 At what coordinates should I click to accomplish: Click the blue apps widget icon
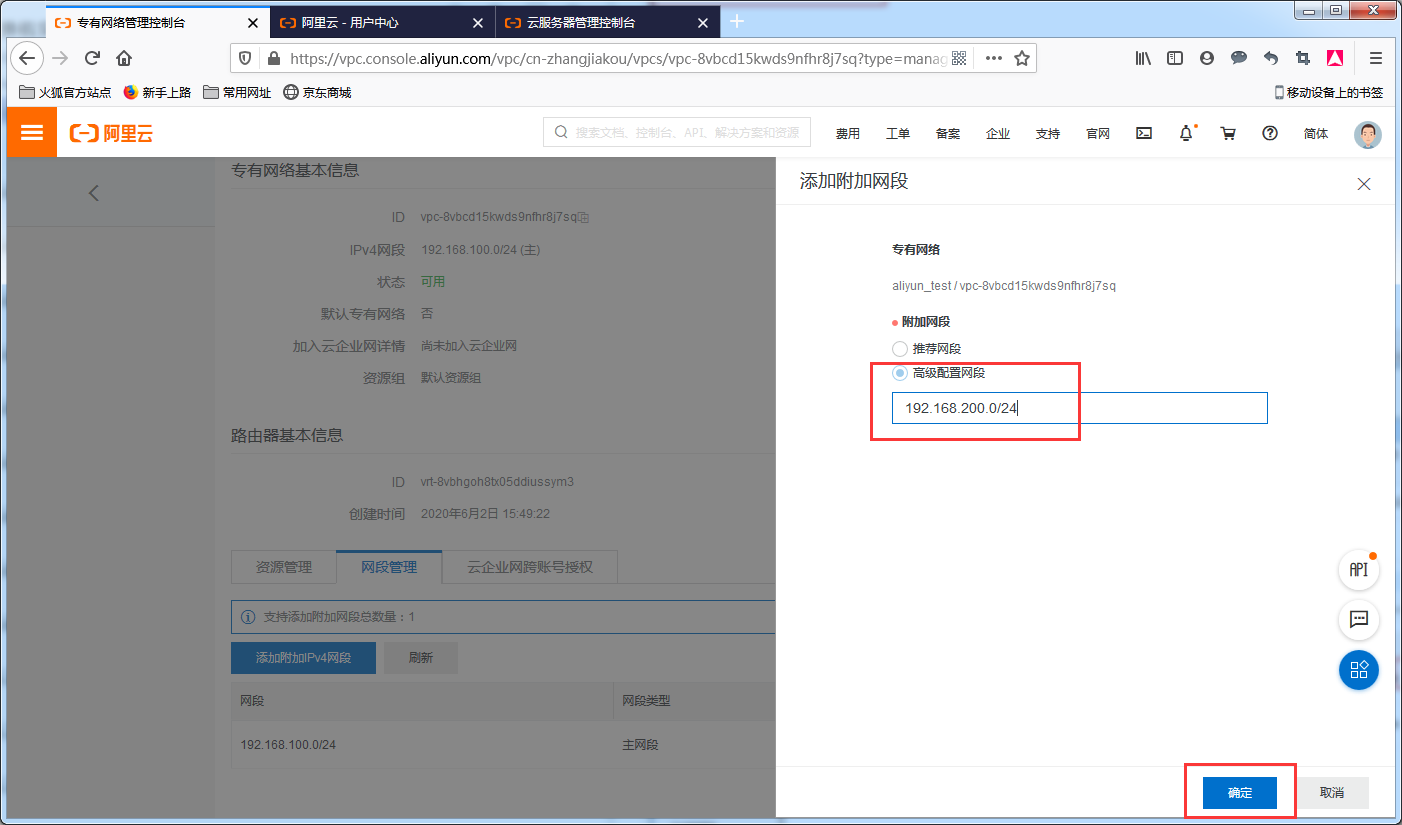coord(1358,670)
